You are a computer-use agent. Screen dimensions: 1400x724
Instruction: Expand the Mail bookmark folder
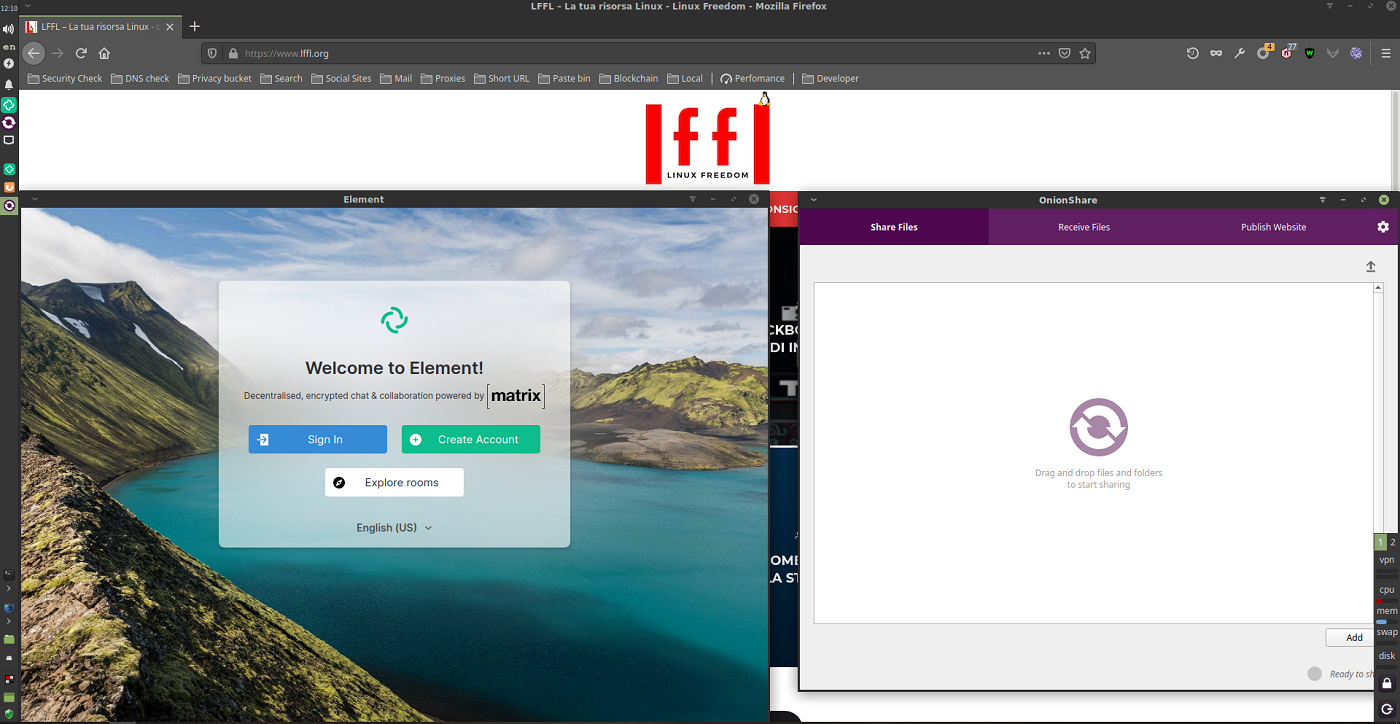coord(396,78)
